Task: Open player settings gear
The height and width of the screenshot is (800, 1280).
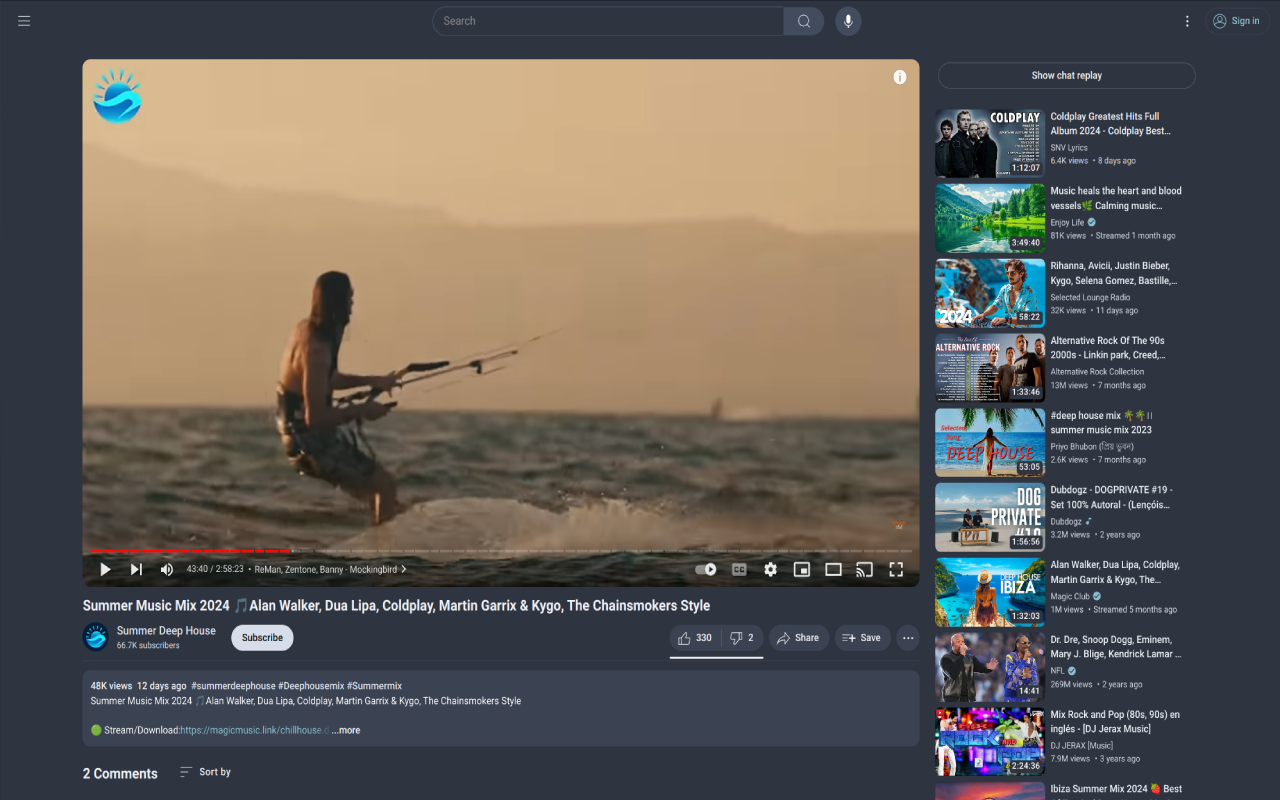Action: tap(770, 569)
